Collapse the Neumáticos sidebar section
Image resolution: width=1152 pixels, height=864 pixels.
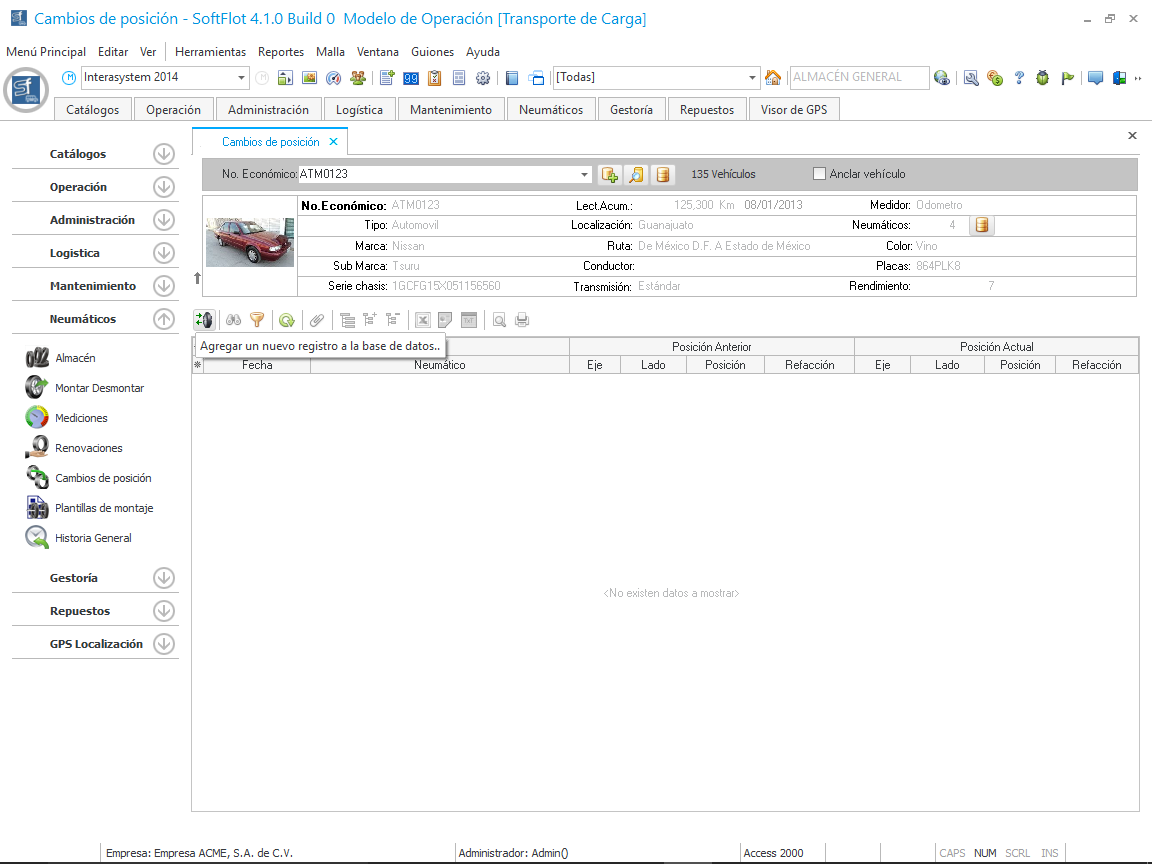164,319
